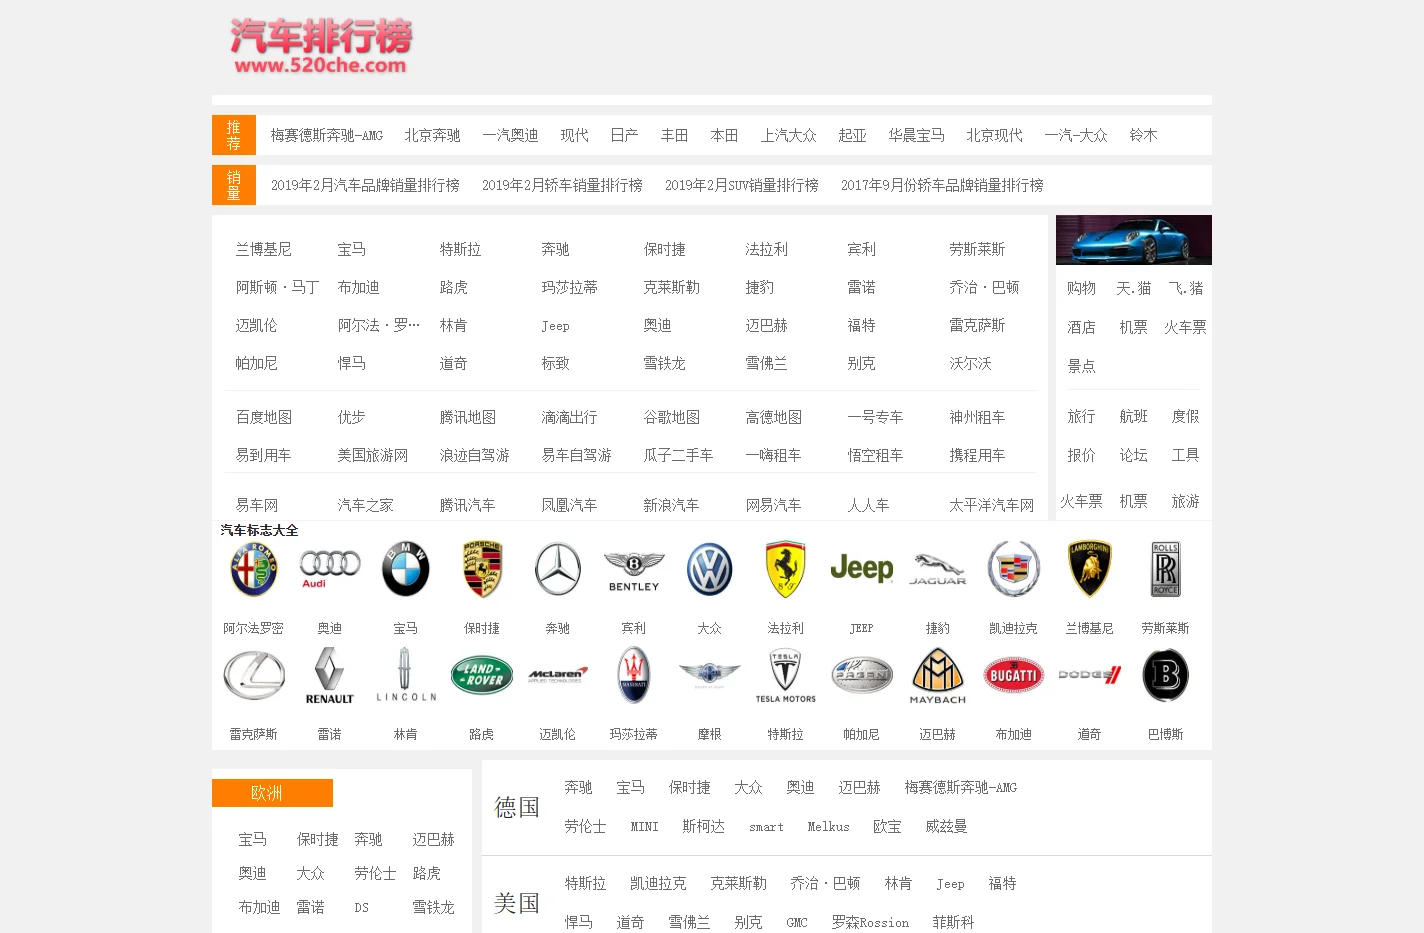Open 2019年2月SUV销量排行榜 link
This screenshot has height=933, width=1424.
click(742, 185)
